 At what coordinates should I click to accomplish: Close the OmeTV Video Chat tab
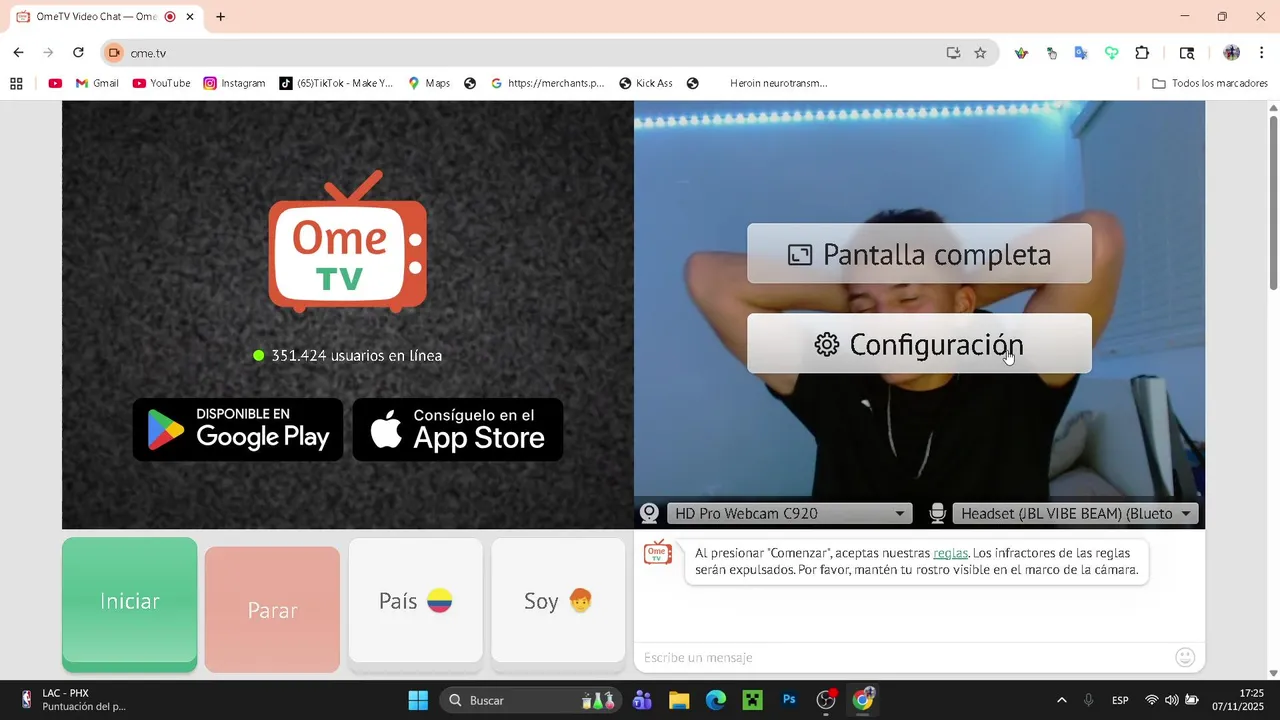[x=190, y=17]
